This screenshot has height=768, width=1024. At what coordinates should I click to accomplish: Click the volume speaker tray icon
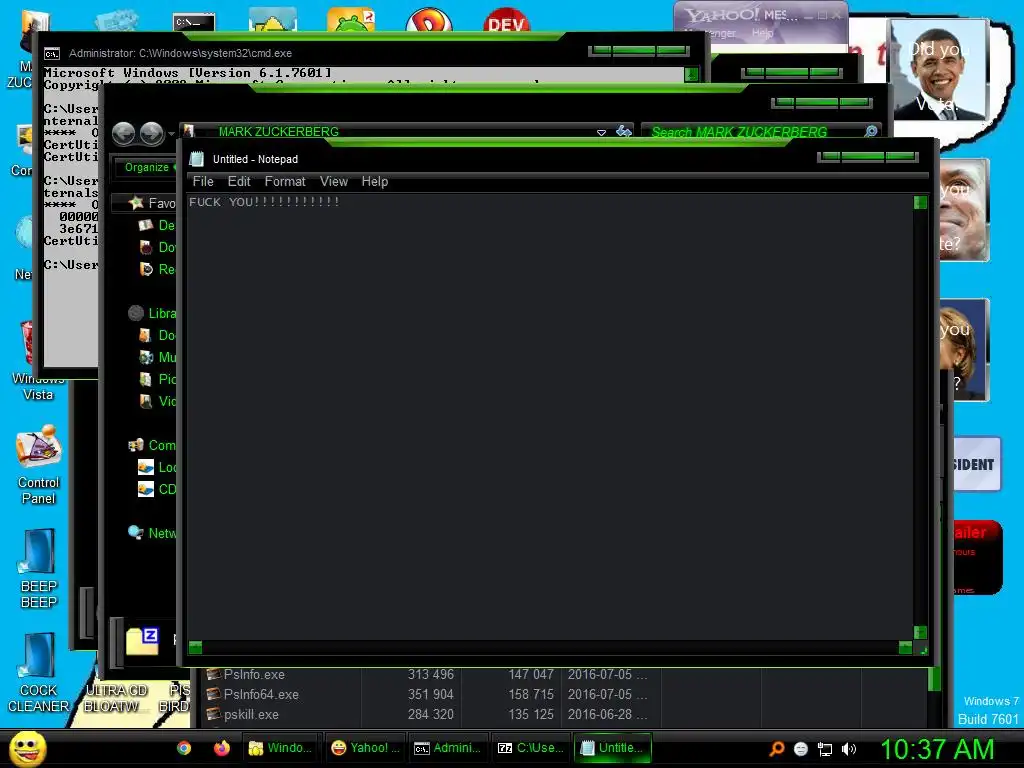(848, 749)
